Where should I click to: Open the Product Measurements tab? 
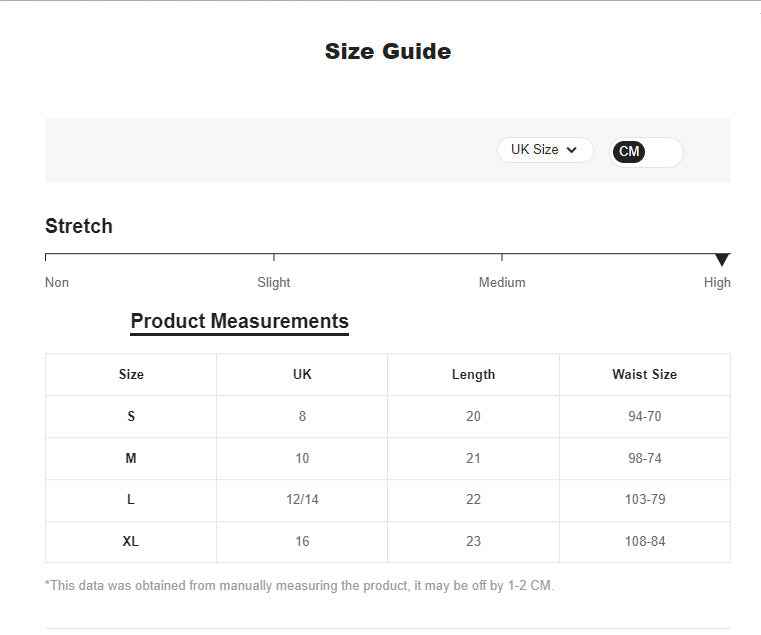(x=240, y=322)
